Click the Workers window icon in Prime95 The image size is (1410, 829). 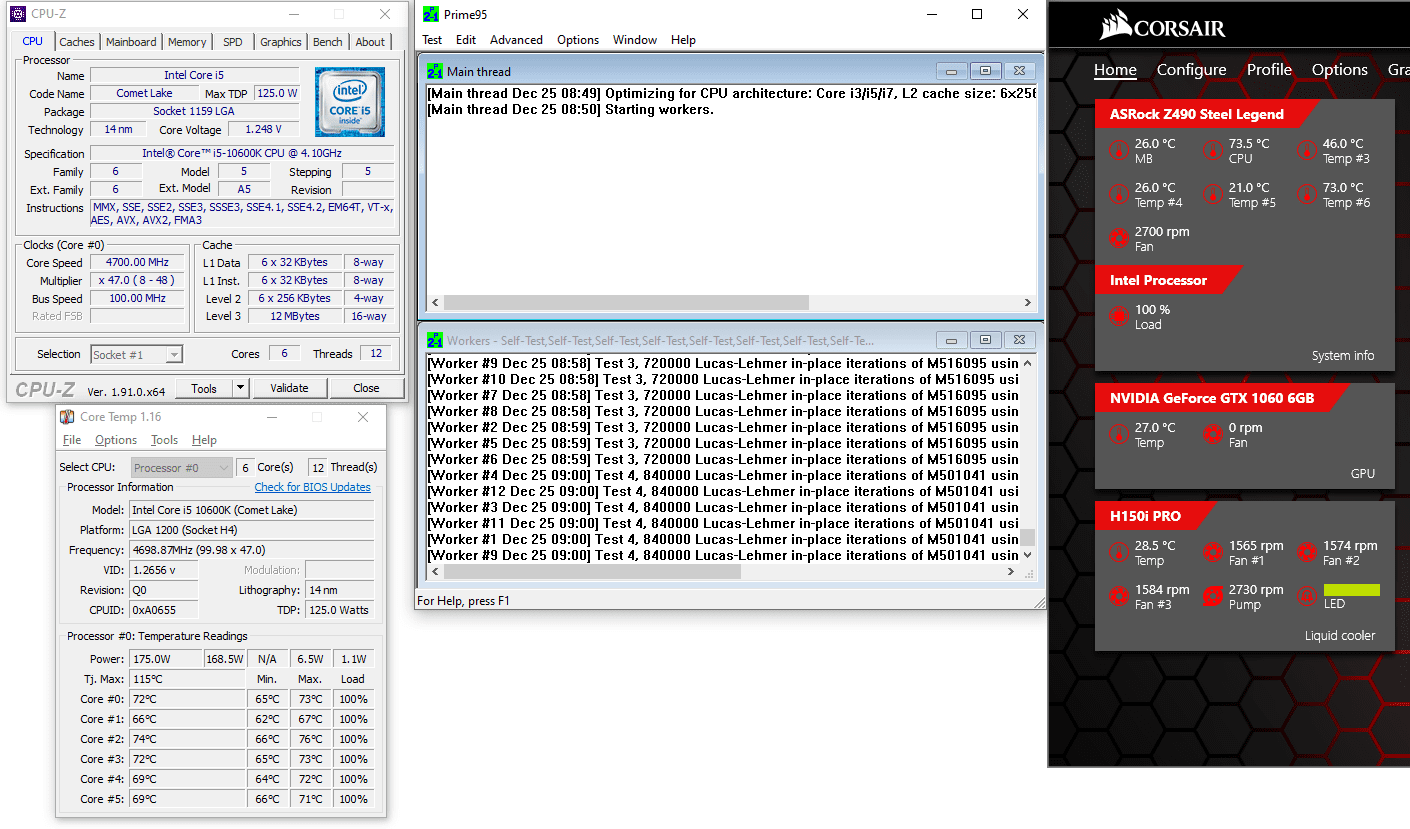(435, 340)
